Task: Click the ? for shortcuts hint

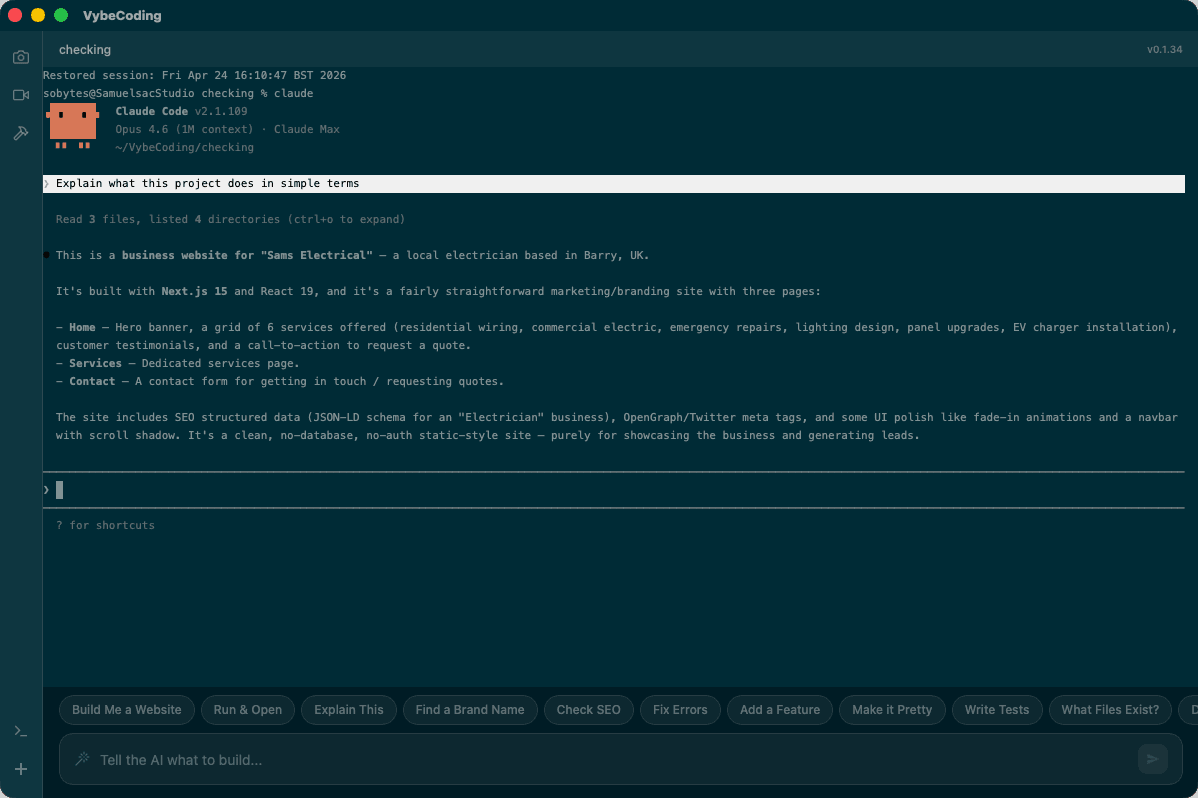Action: point(105,525)
